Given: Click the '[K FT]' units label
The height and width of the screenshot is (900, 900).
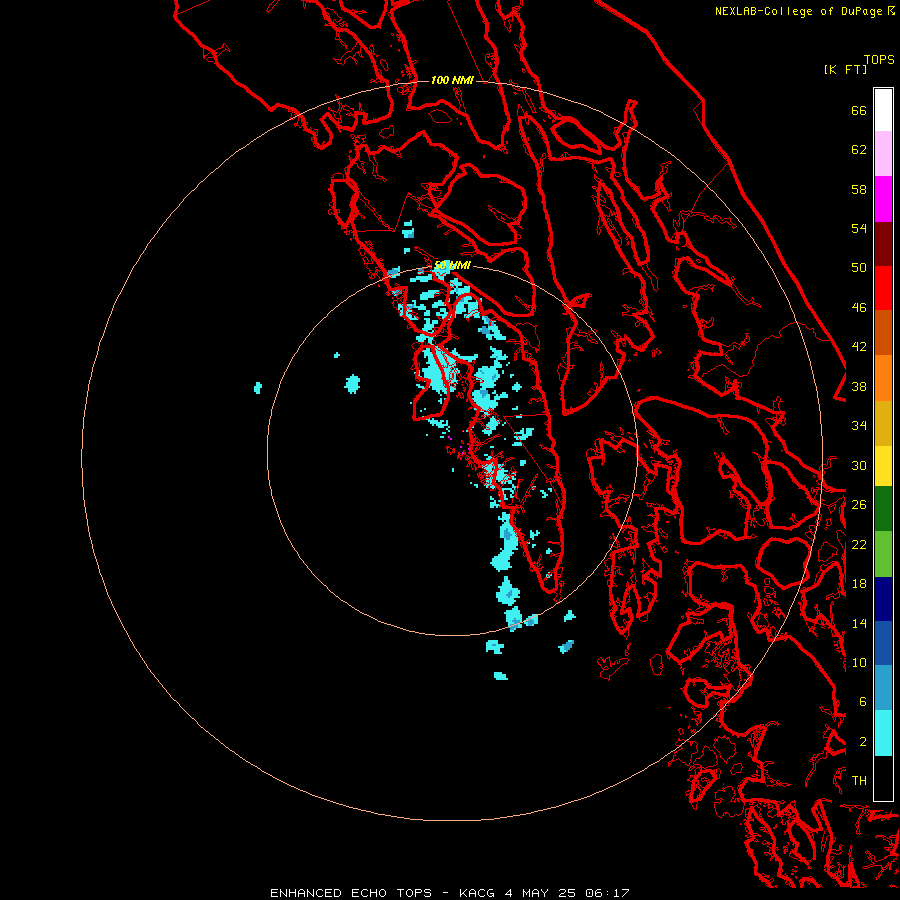Looking at the screenshot, I should tap(845, 69).
